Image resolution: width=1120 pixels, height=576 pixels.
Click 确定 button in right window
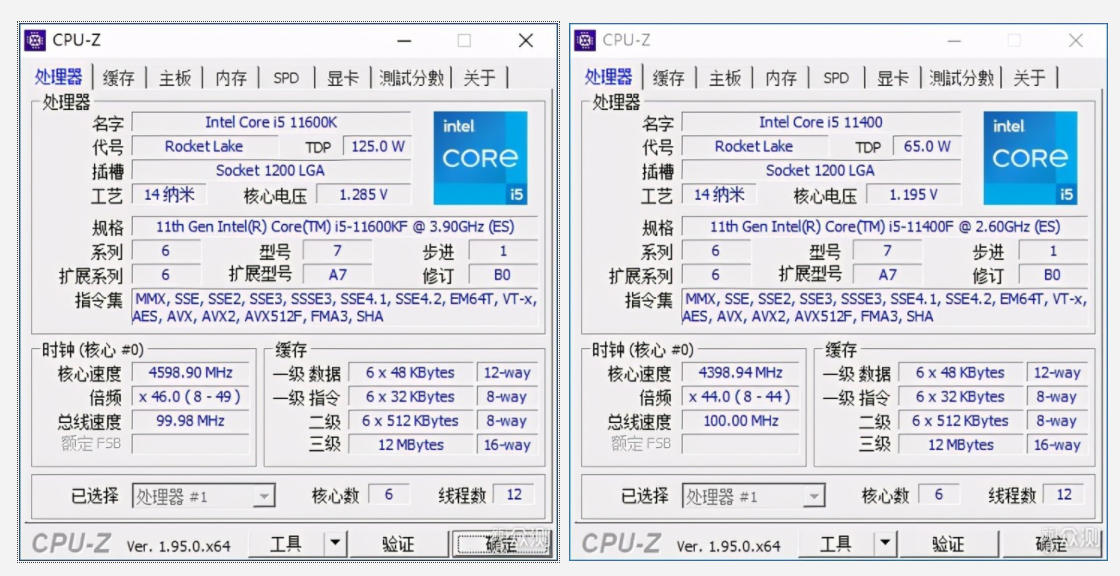(x=1051, y=544)
